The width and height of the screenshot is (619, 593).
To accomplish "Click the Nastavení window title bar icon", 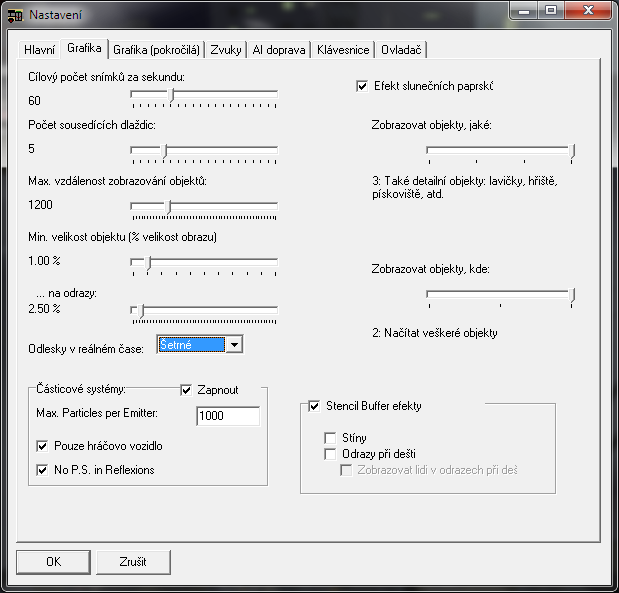I will pyautogui.click(x=16, y=14).
